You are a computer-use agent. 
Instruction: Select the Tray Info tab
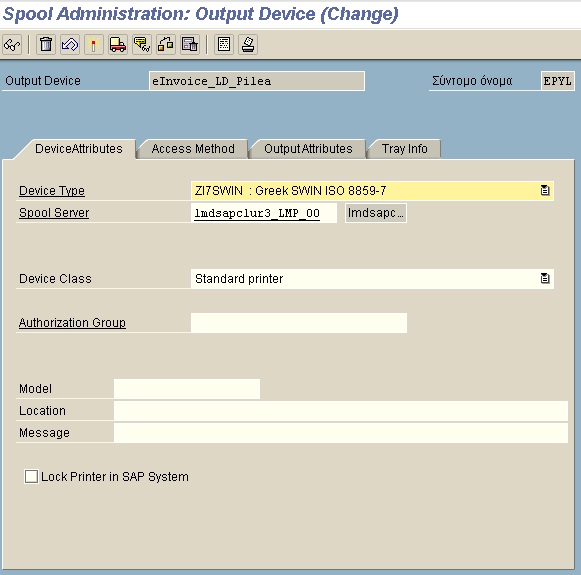[405, 149]
